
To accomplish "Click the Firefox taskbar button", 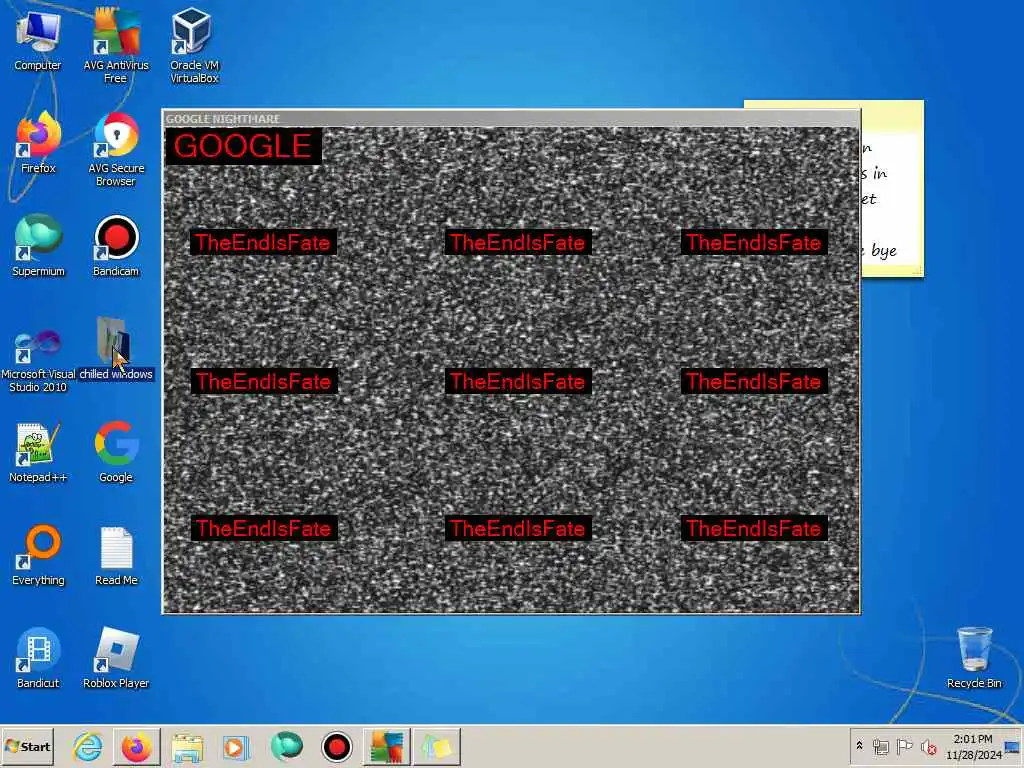I will pos(136,746).
